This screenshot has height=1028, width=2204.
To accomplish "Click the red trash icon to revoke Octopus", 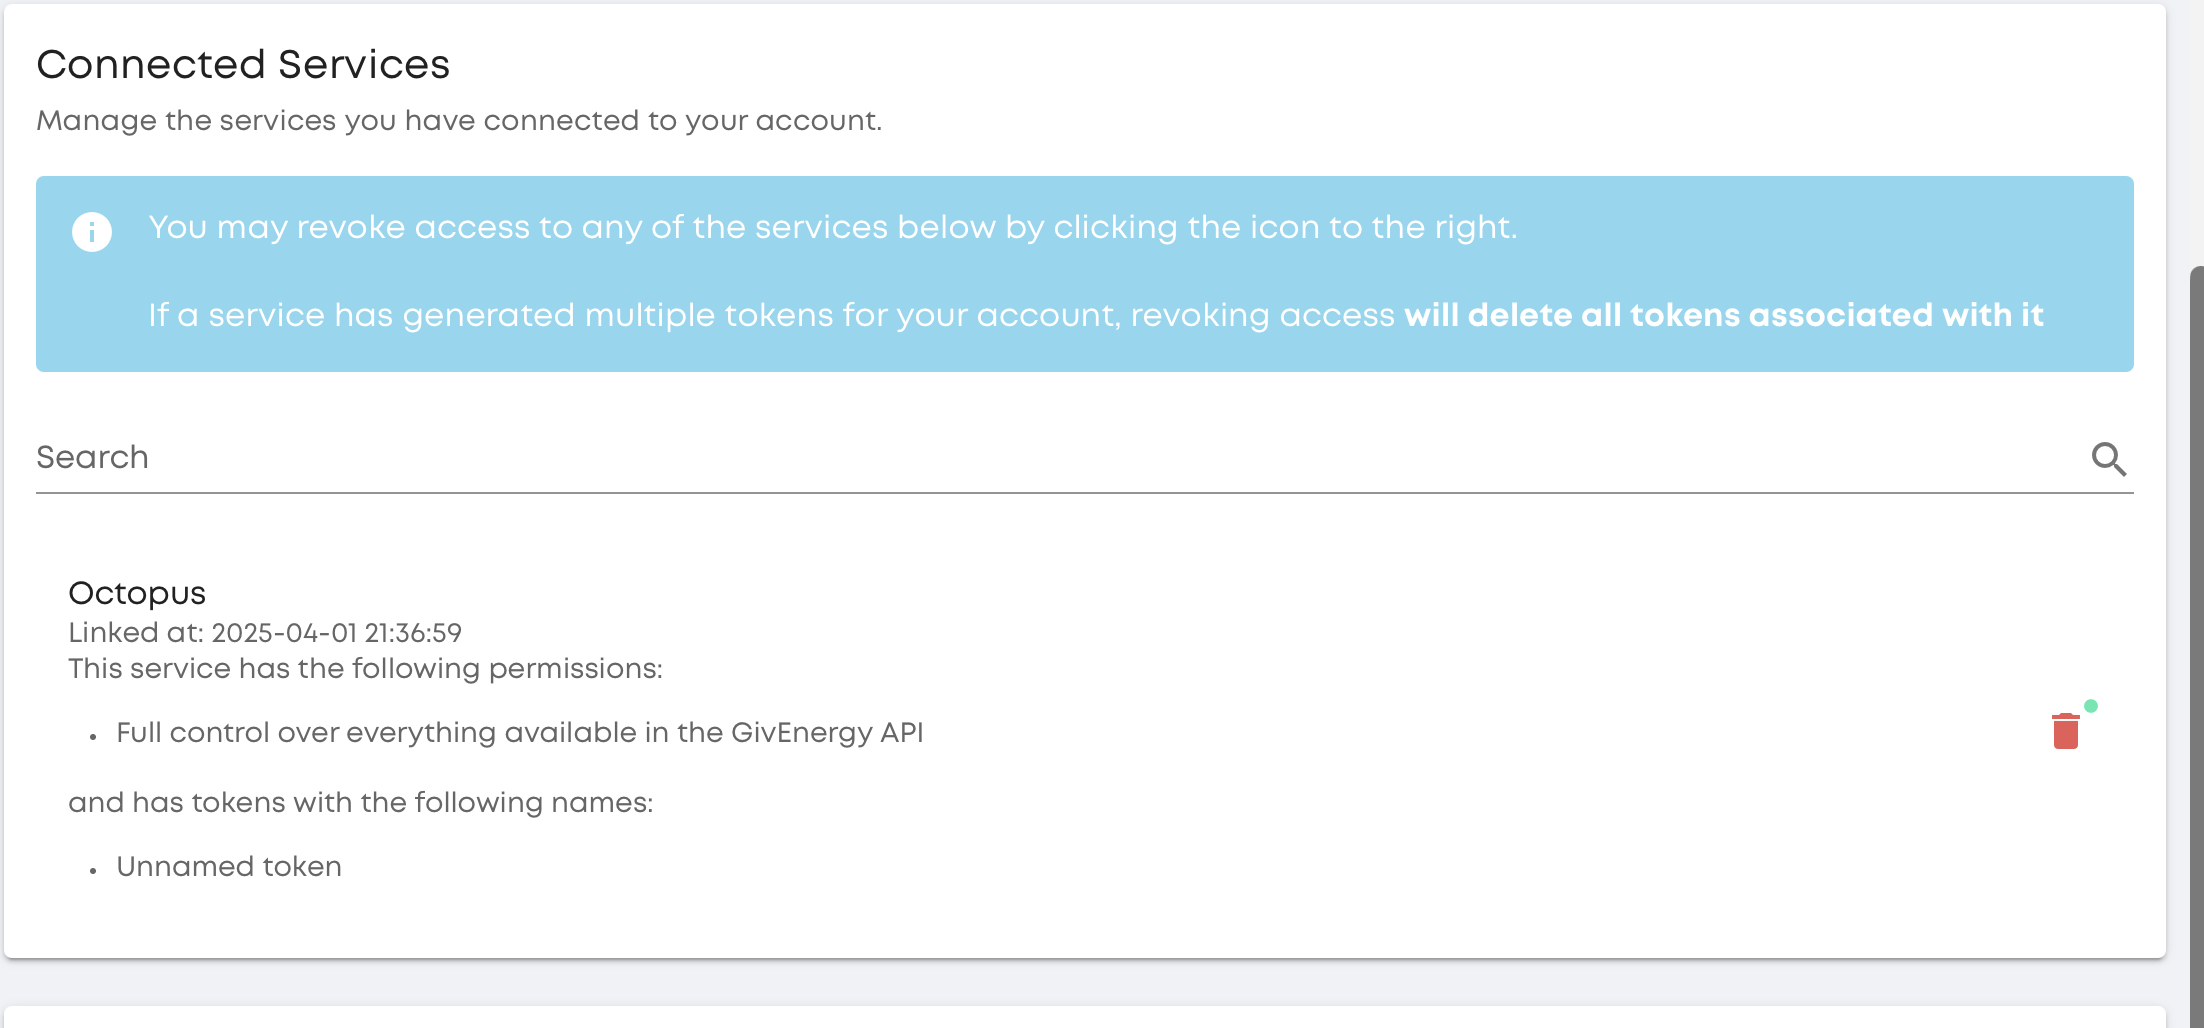I will coord(2065,731).
